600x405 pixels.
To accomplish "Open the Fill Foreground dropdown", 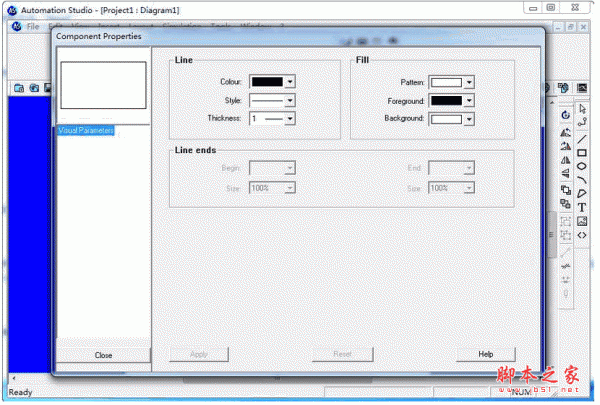I will [x=469, y=101].
